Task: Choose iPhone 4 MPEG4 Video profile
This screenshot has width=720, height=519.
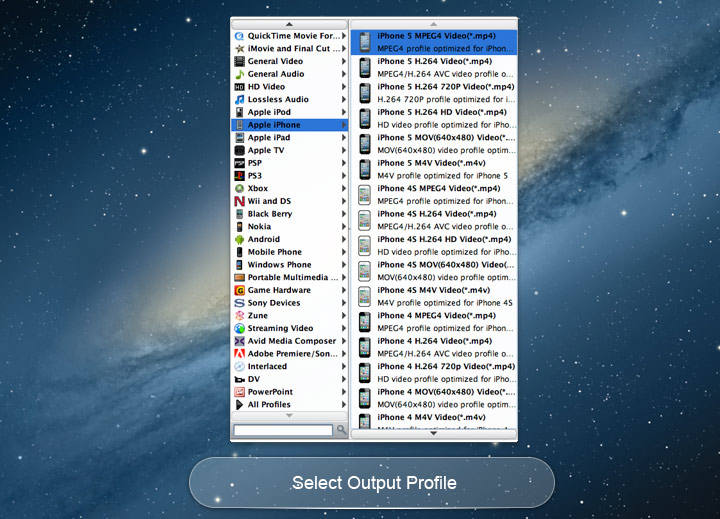Action: tap(434, 322)
